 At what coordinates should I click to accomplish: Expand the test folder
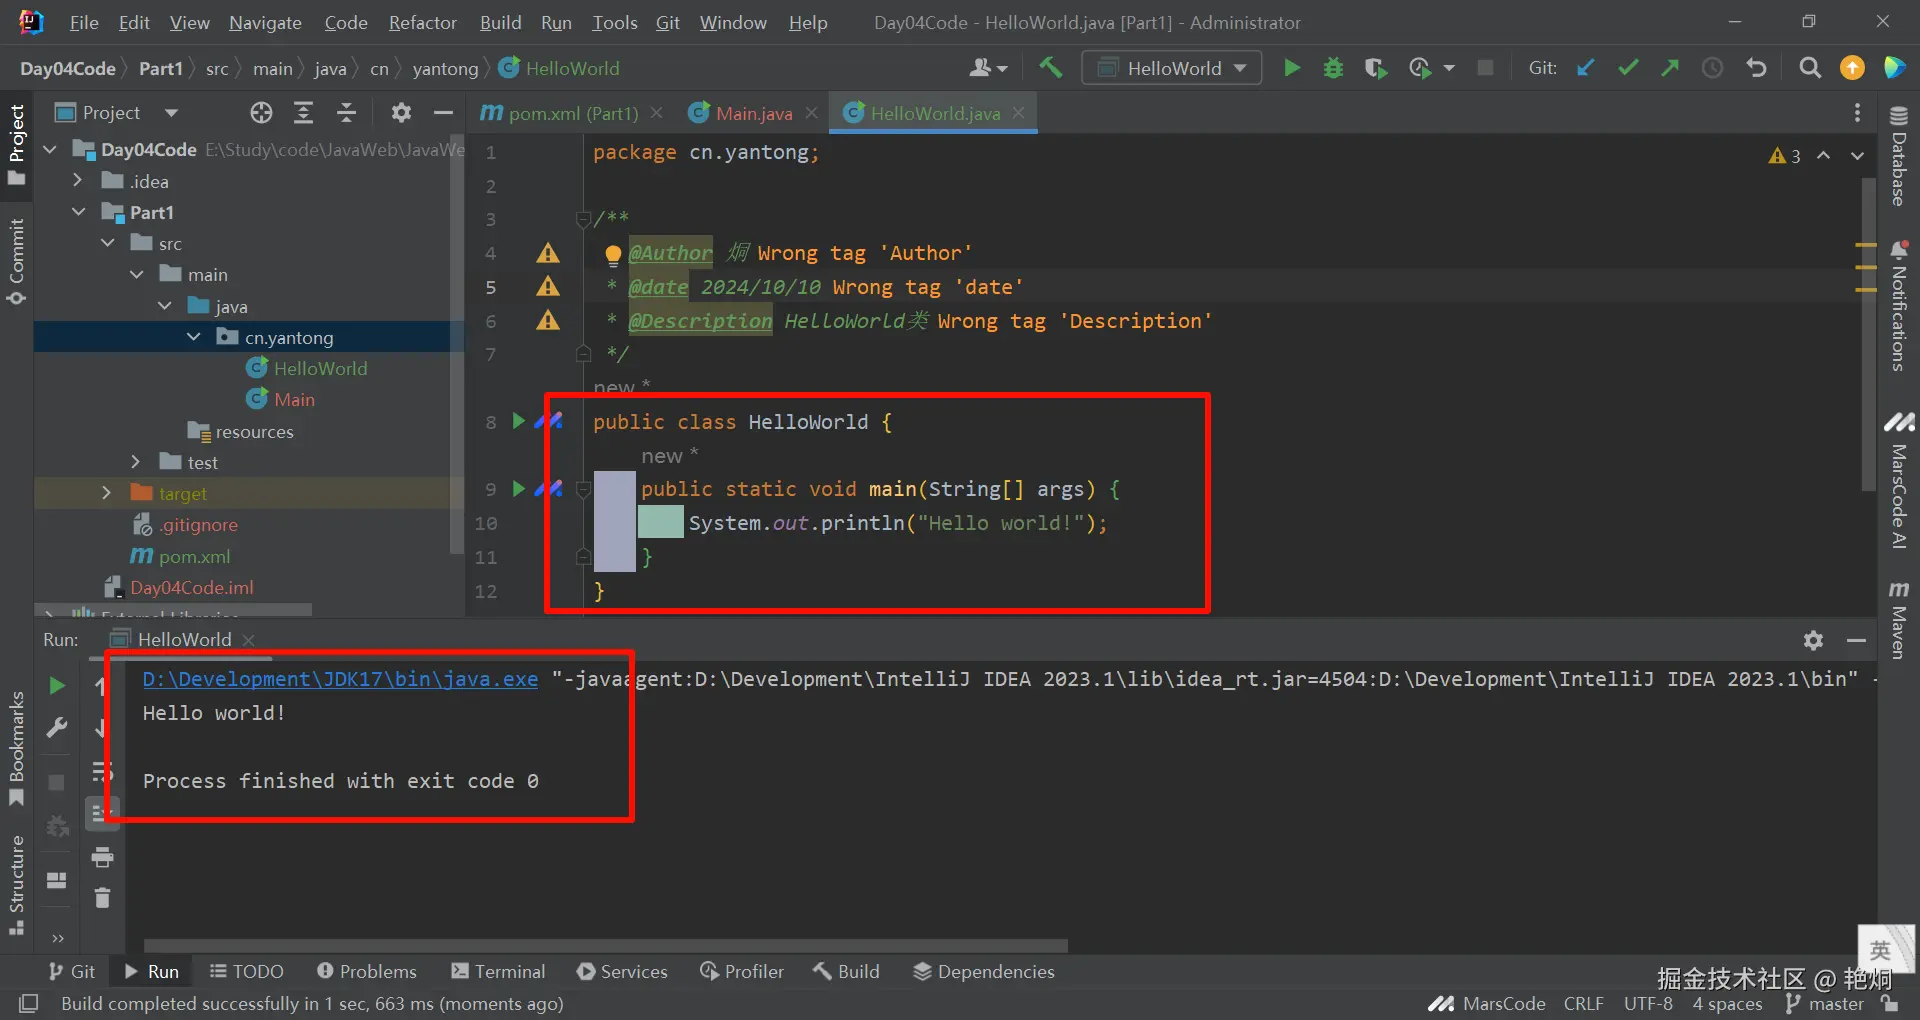pos(136,462)
